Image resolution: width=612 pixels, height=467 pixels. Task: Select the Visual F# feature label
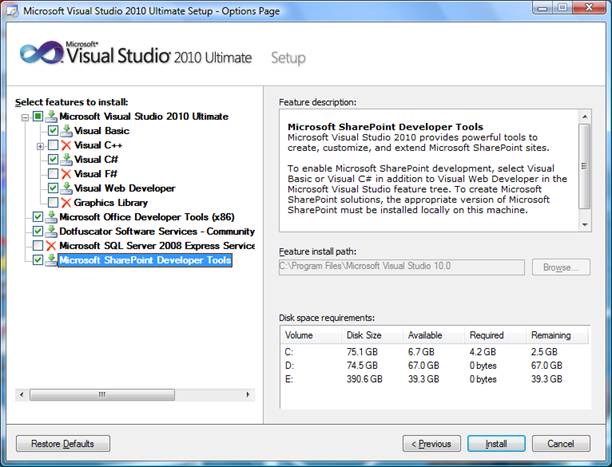[x=95, y=174]
